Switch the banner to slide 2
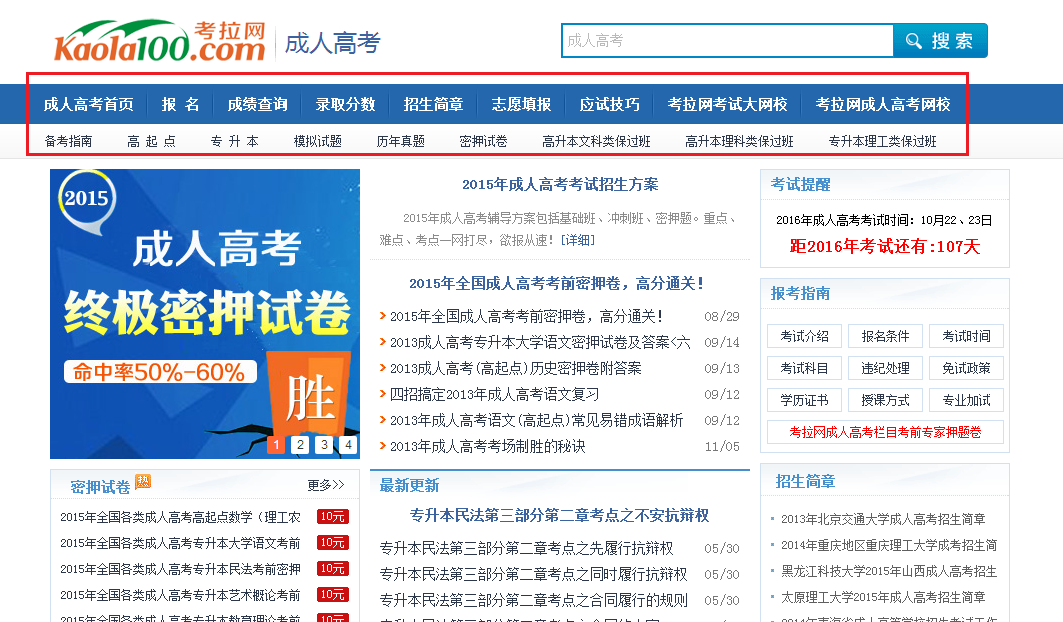The height and width of the screenshot is (622, 1063). [300, 445]
